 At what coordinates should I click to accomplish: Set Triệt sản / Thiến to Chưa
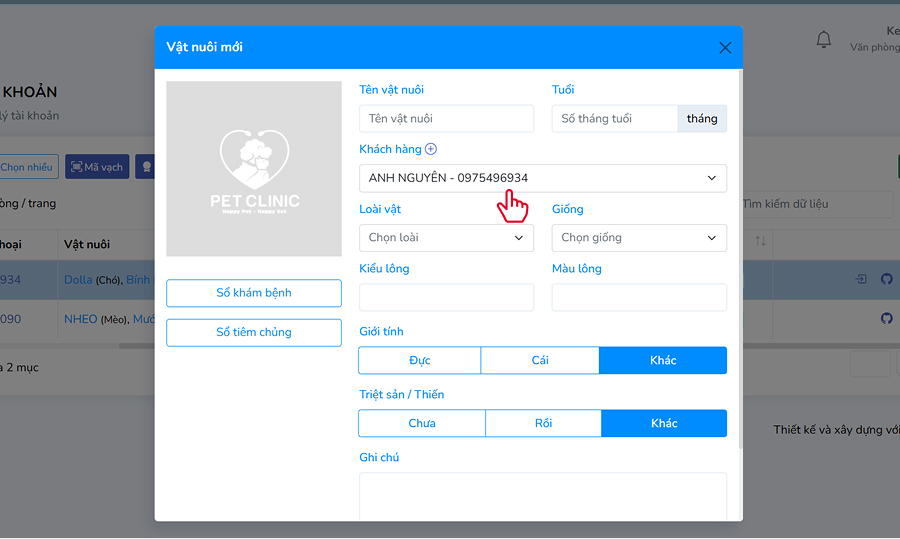422,423
